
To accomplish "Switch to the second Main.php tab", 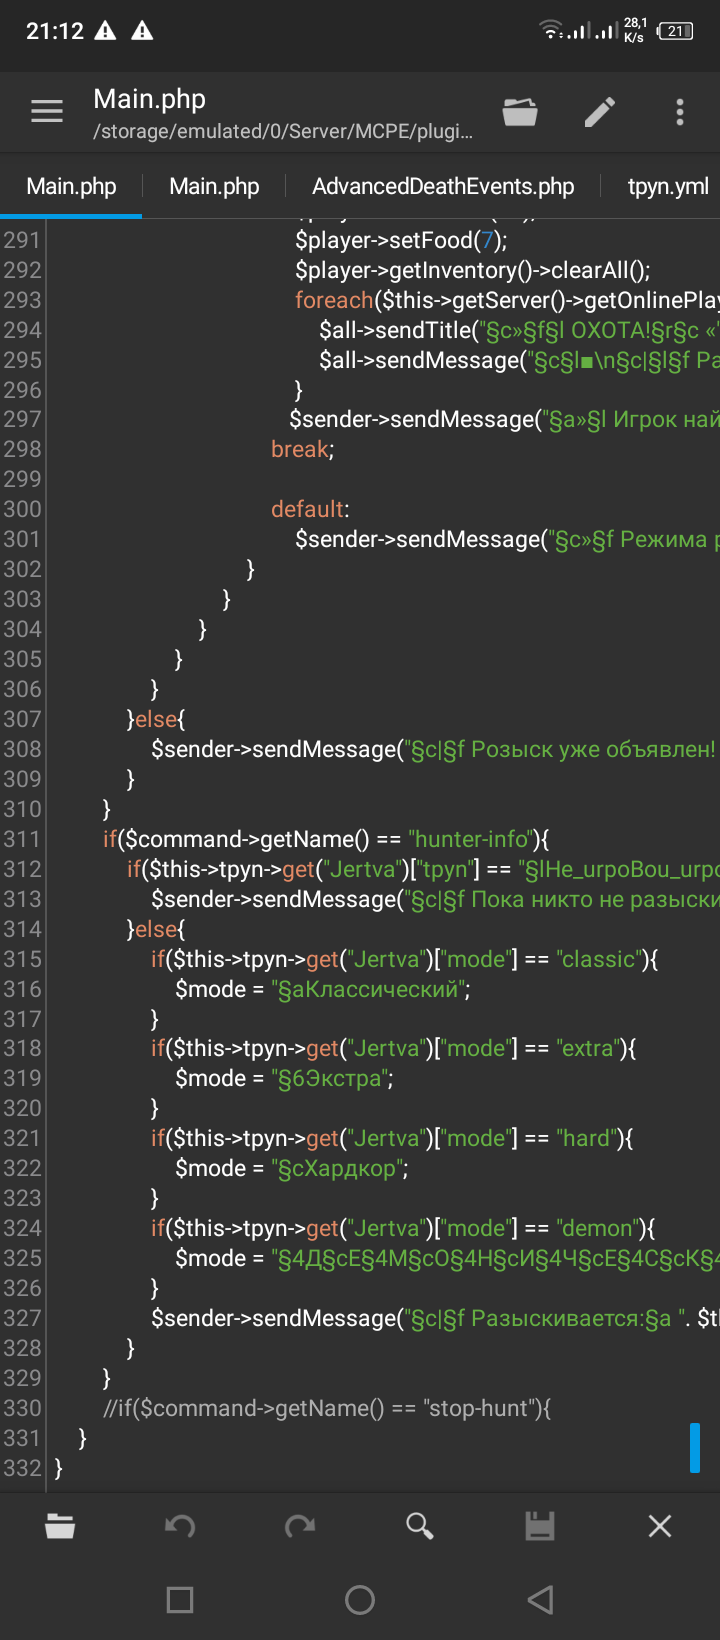I will tap(214, 187).
